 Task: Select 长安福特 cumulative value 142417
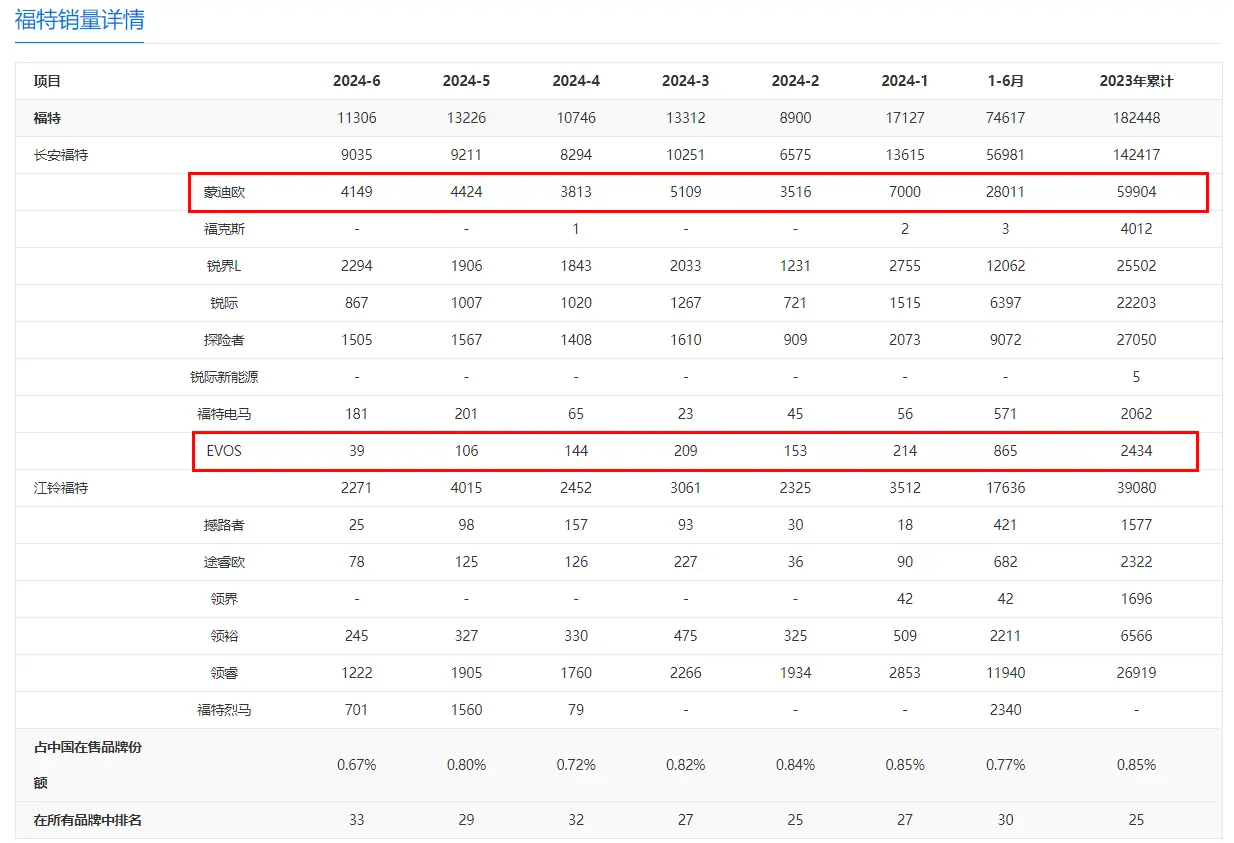[1136, 155]
